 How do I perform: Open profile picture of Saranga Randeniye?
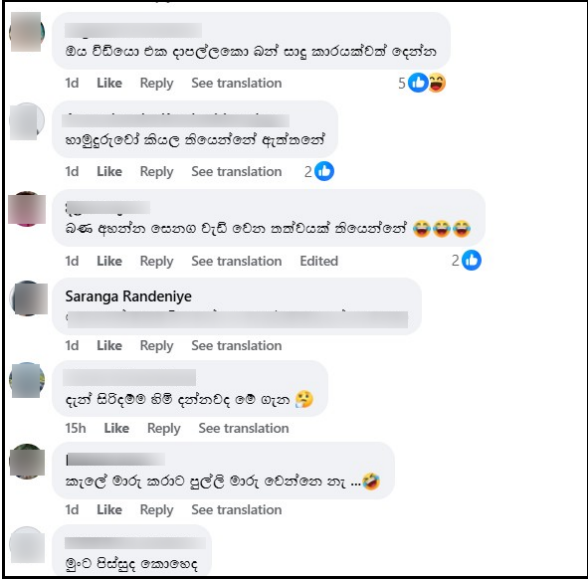point(29,298)
